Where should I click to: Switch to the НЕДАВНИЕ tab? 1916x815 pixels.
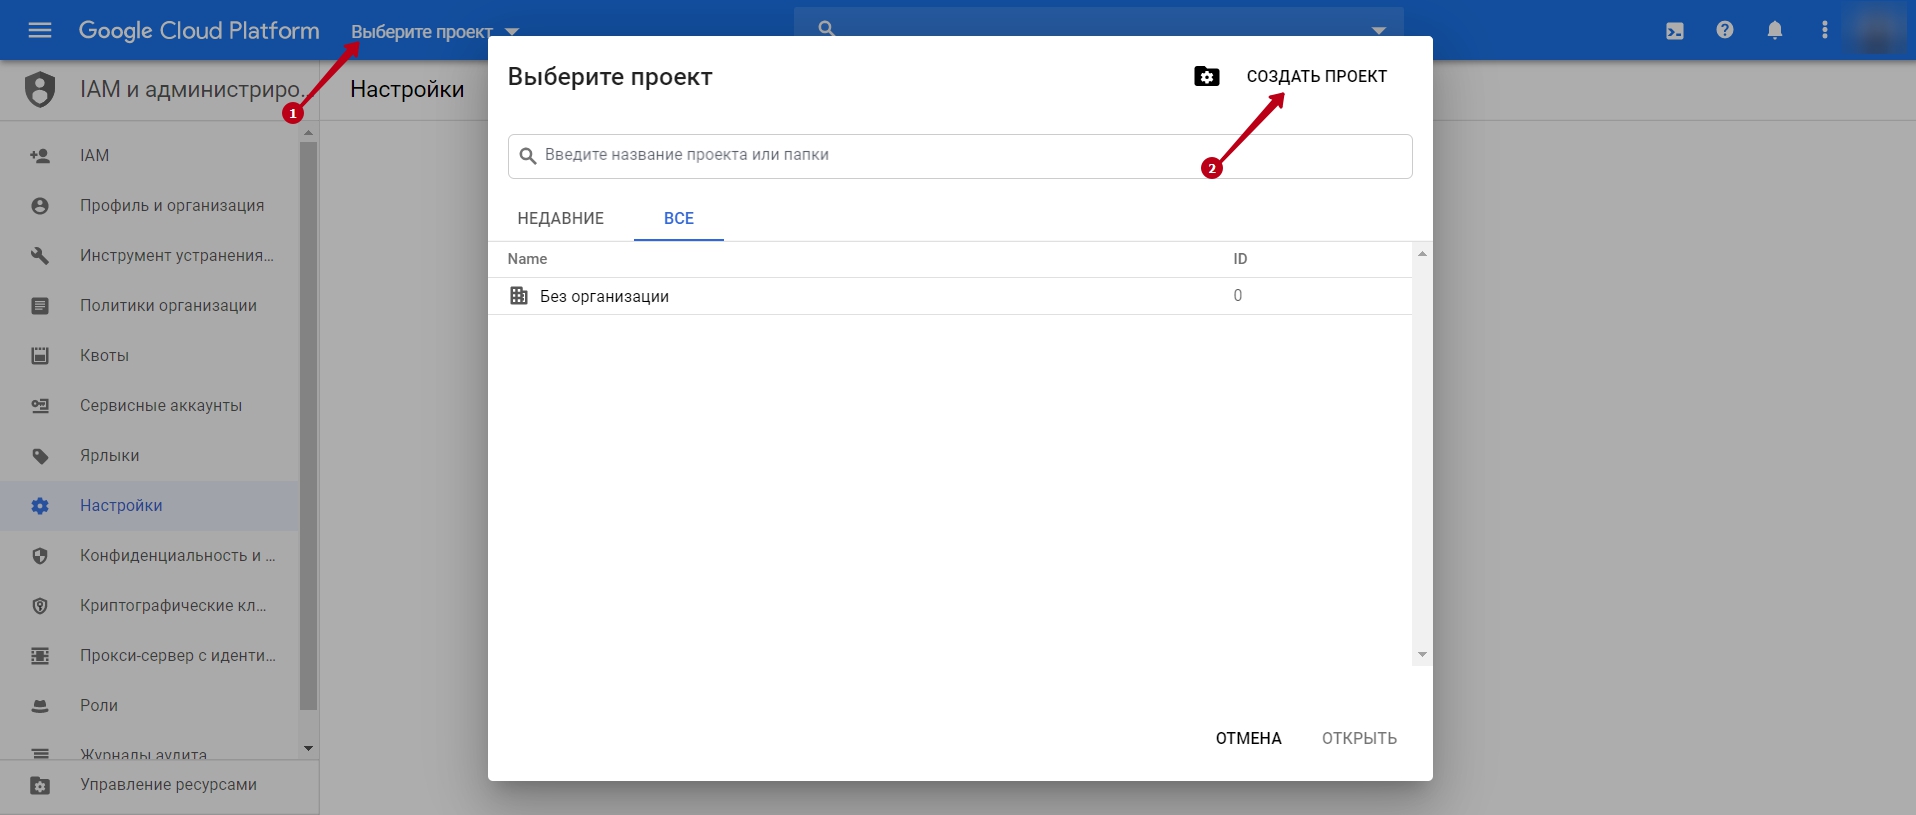tap(561, 218)
